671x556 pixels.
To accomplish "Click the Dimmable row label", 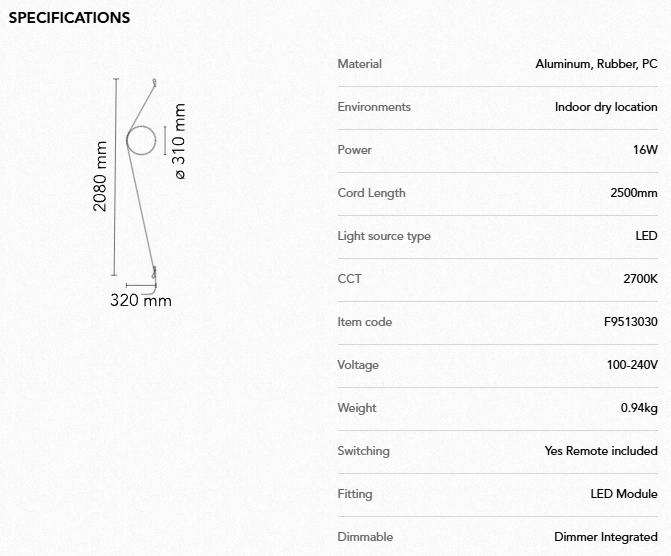I will (x=365, y=537).
